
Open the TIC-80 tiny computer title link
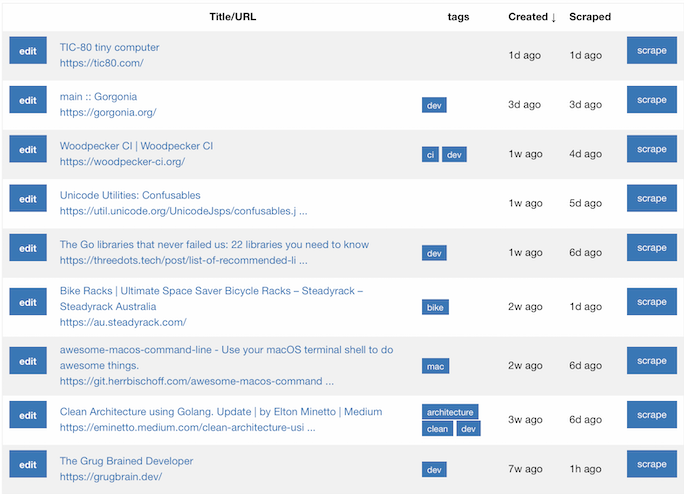tap(109, 47)
